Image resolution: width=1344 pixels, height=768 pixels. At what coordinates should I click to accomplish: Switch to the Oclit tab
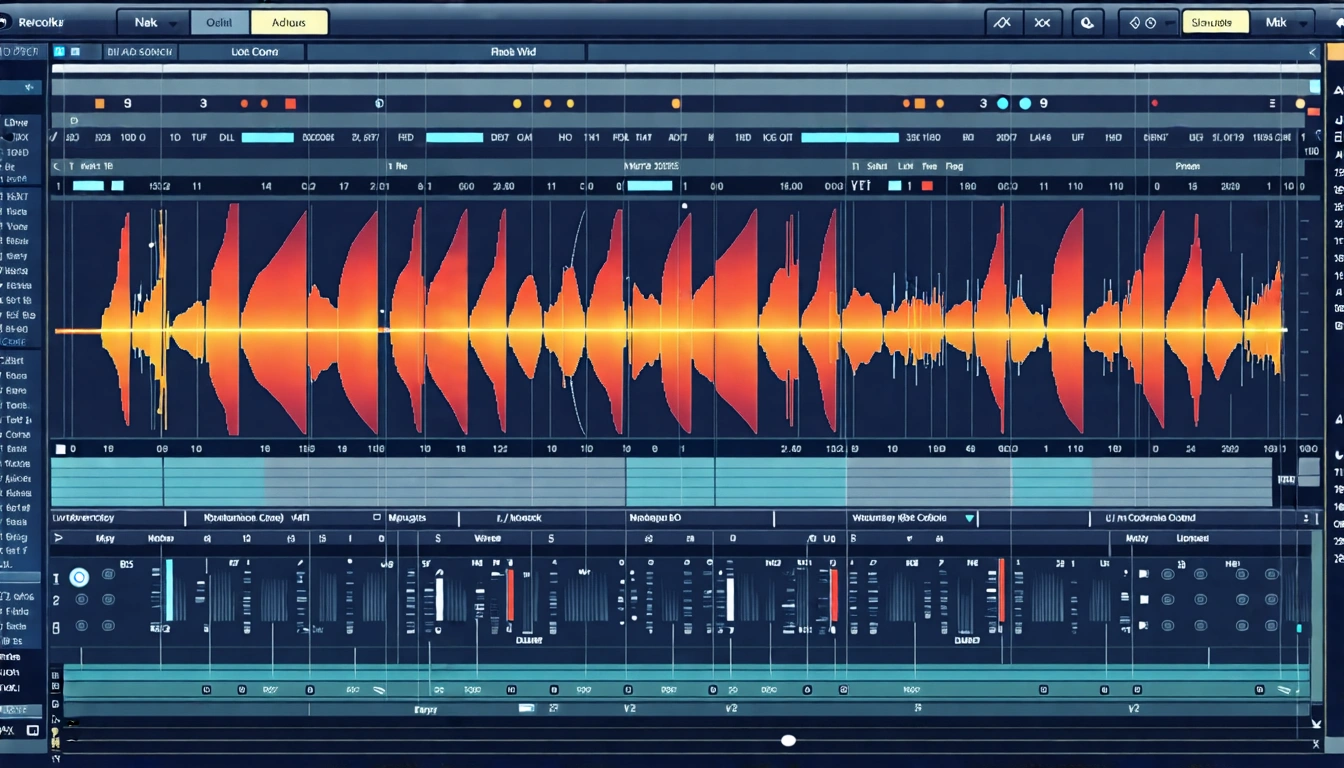coord(219,22)
